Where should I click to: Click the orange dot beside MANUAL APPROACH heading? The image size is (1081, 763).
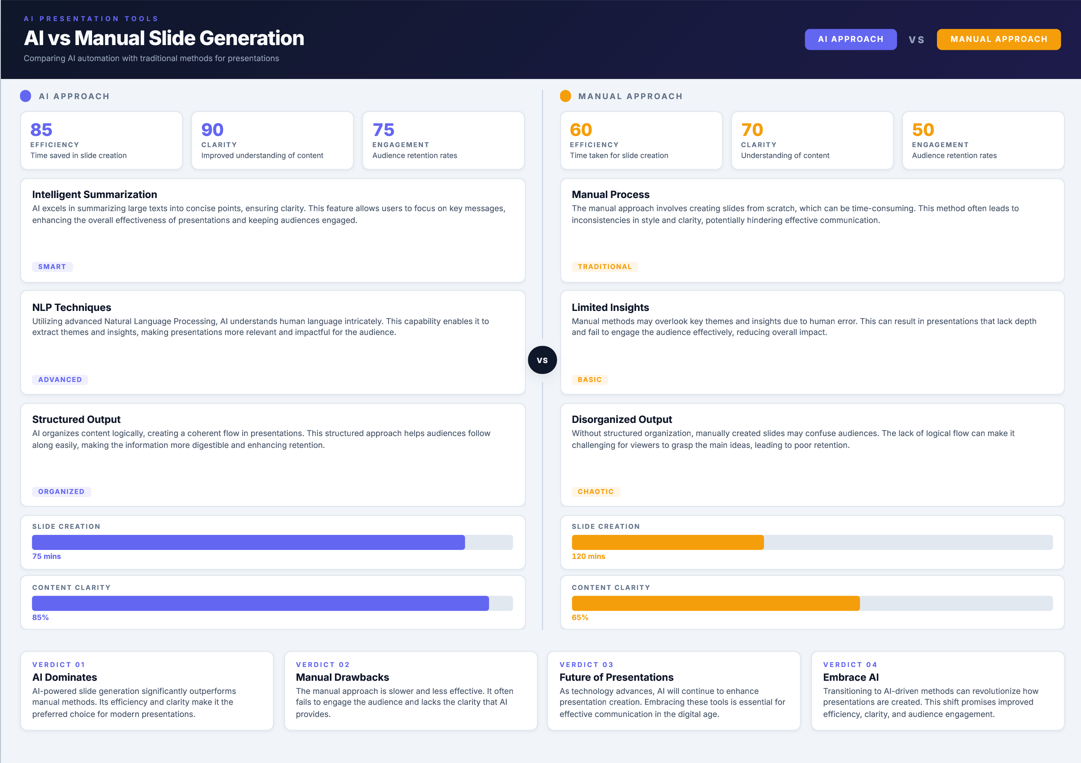[565, 96]
